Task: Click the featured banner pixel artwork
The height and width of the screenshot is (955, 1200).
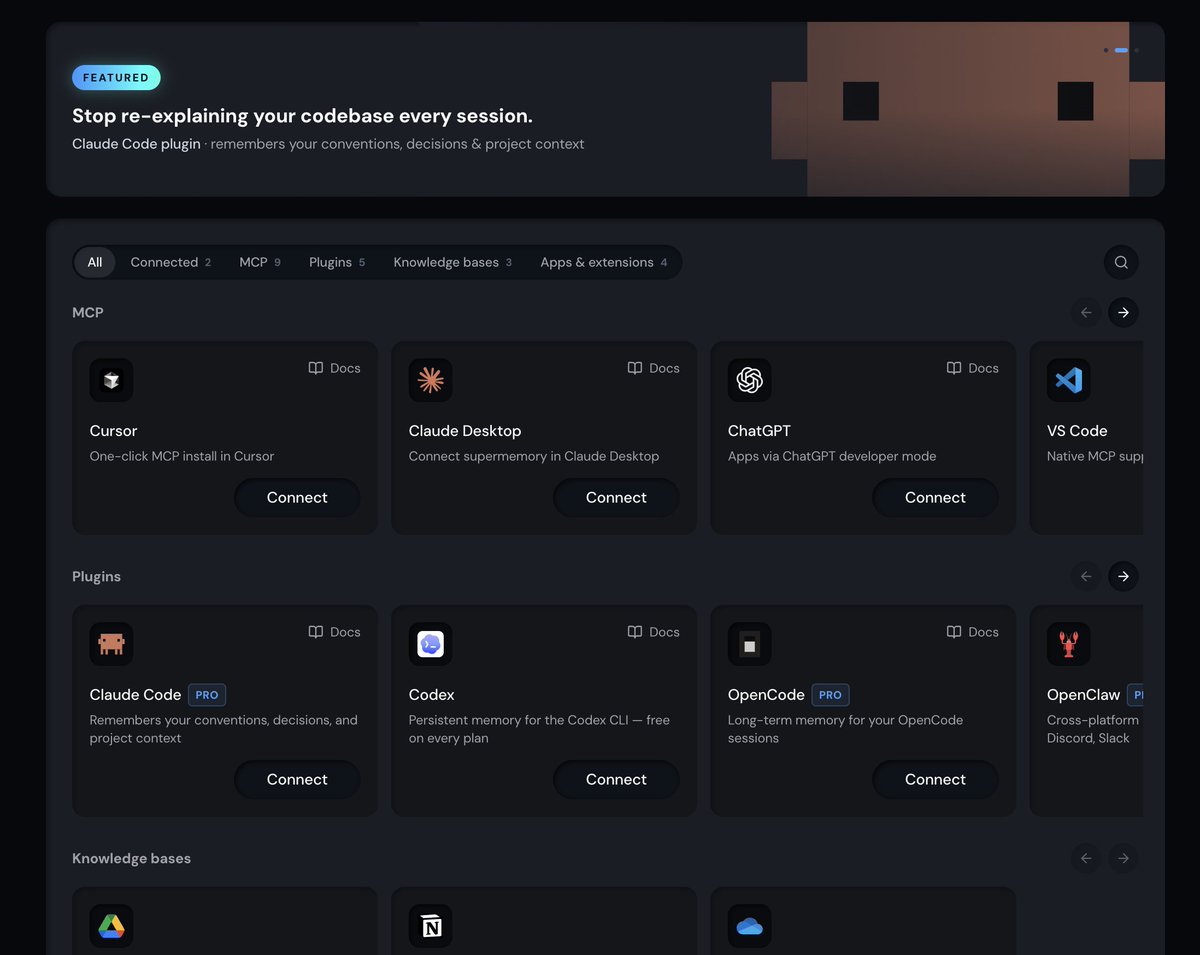Action: [x=968, y=109]
